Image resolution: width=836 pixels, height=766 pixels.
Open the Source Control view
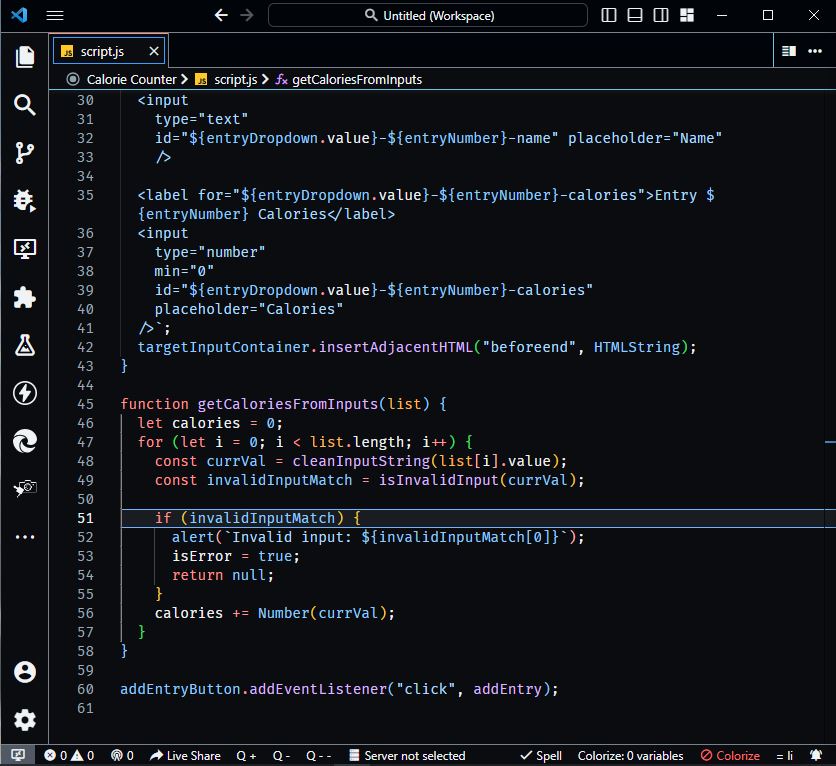pos(25,153)
